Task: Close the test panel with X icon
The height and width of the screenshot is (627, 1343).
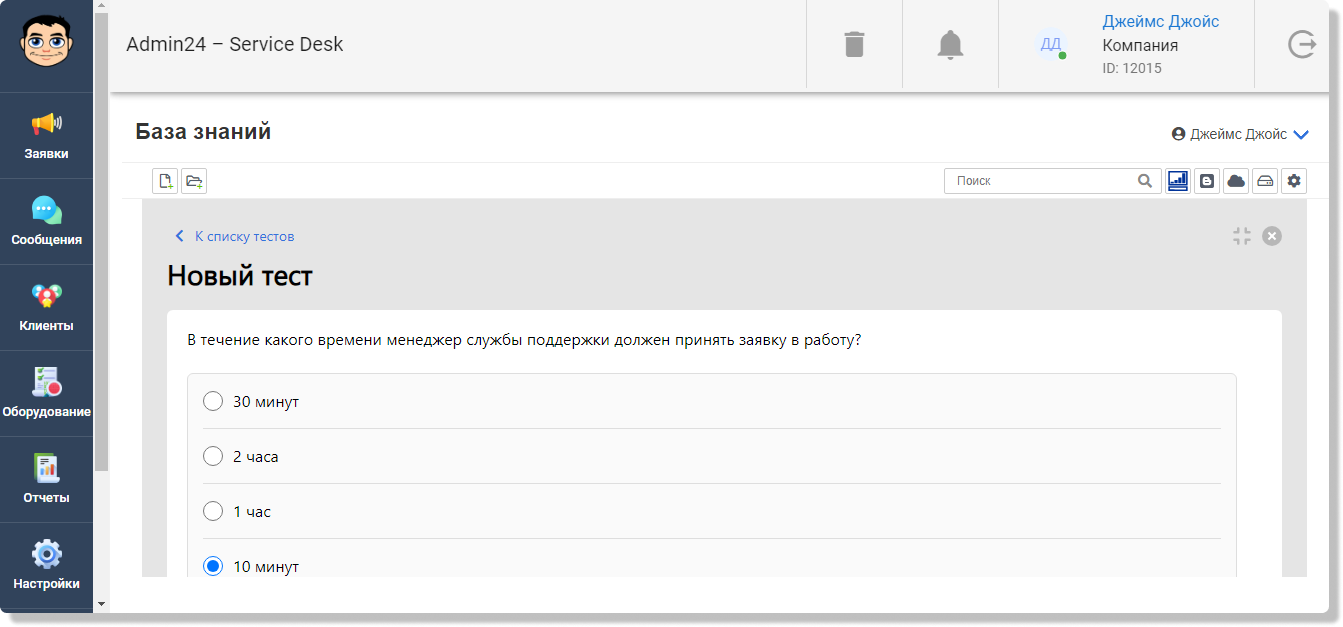Action: coord(1272,236)
